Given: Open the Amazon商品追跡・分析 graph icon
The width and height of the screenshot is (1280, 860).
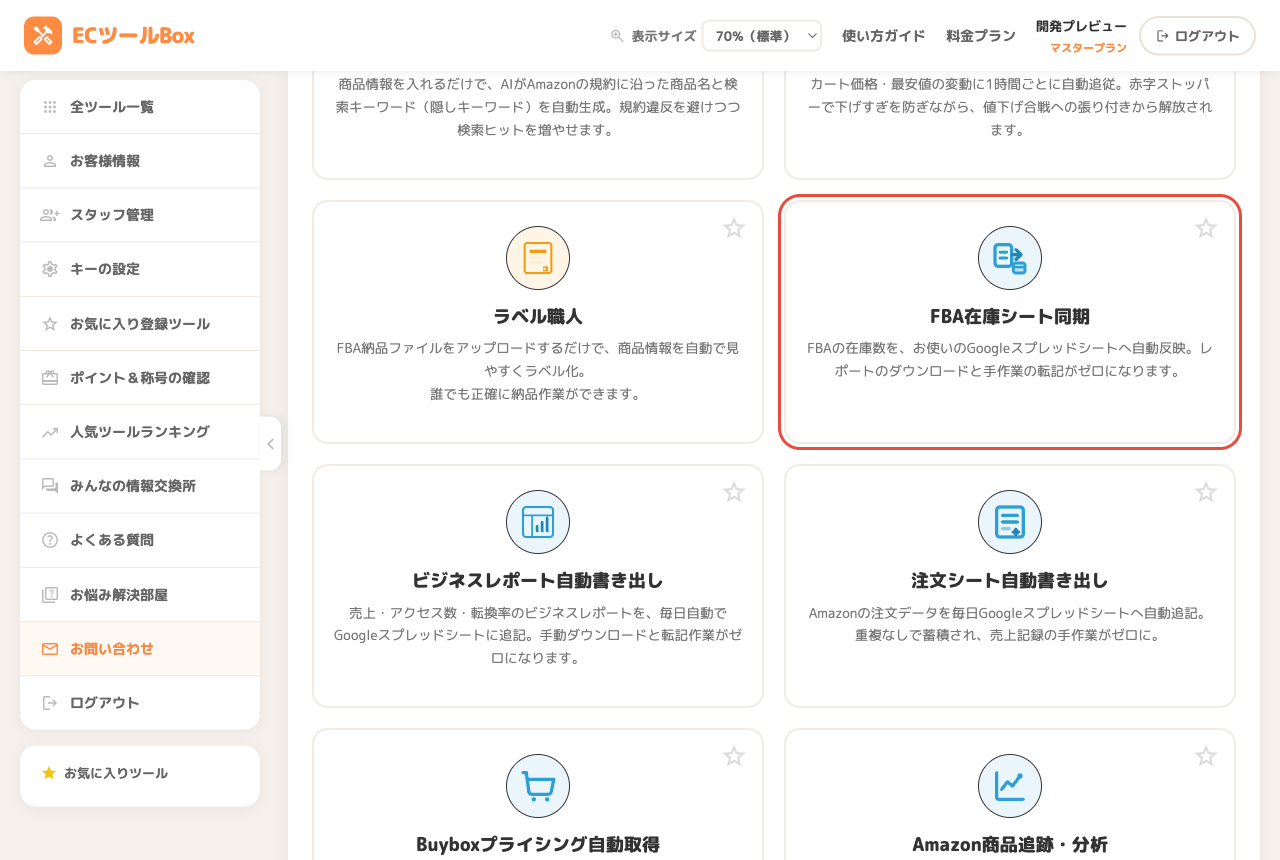Looking at the screenshot, I should coord(1010,786).
